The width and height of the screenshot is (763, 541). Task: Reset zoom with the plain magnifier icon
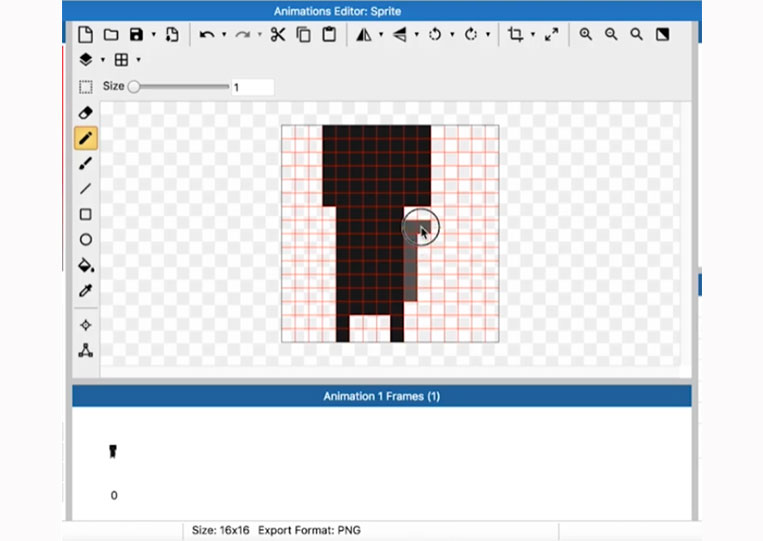636,35
